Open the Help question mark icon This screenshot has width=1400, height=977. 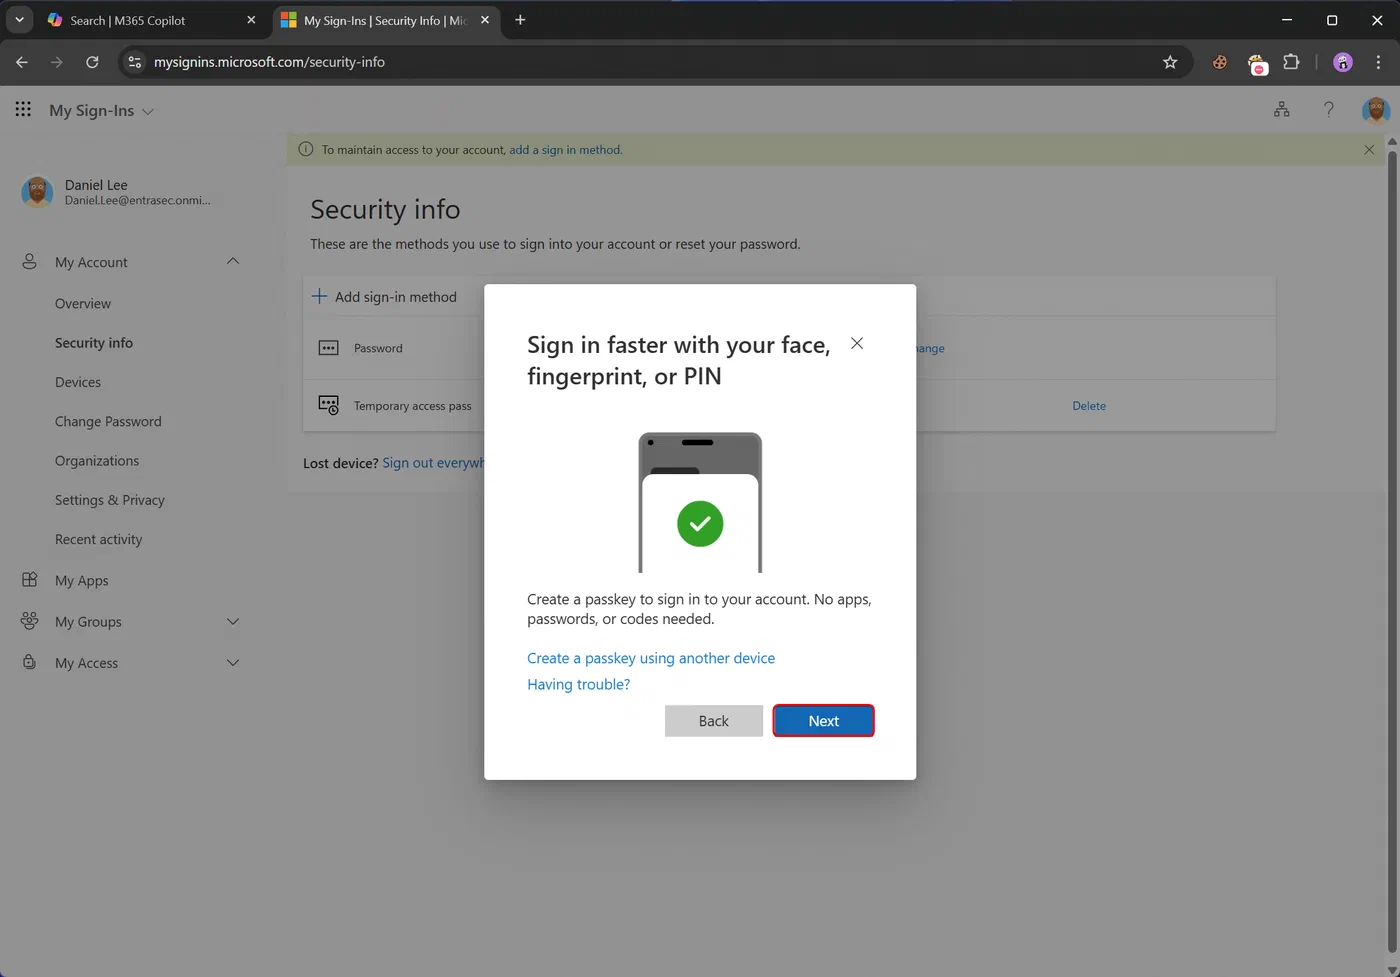tap(1328, 110)
